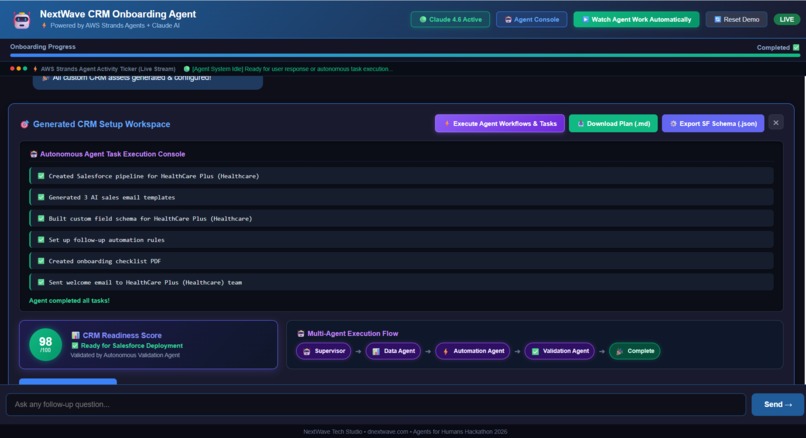The image size is (806, 438).
Task: Toggle checkbox for Generated 3 AI sales email templates
Action: [41, 197]
